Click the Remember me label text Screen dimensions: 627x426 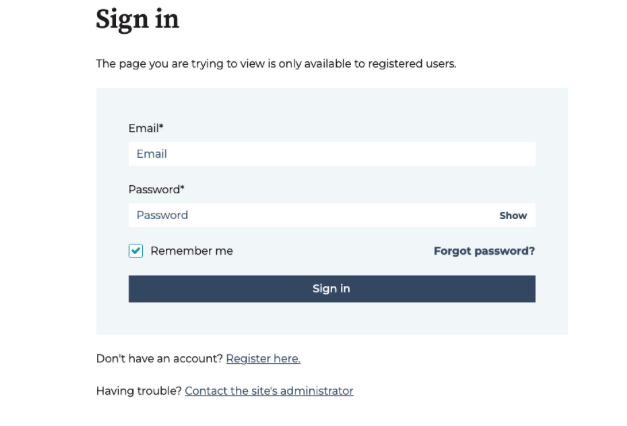click(191, 251)
